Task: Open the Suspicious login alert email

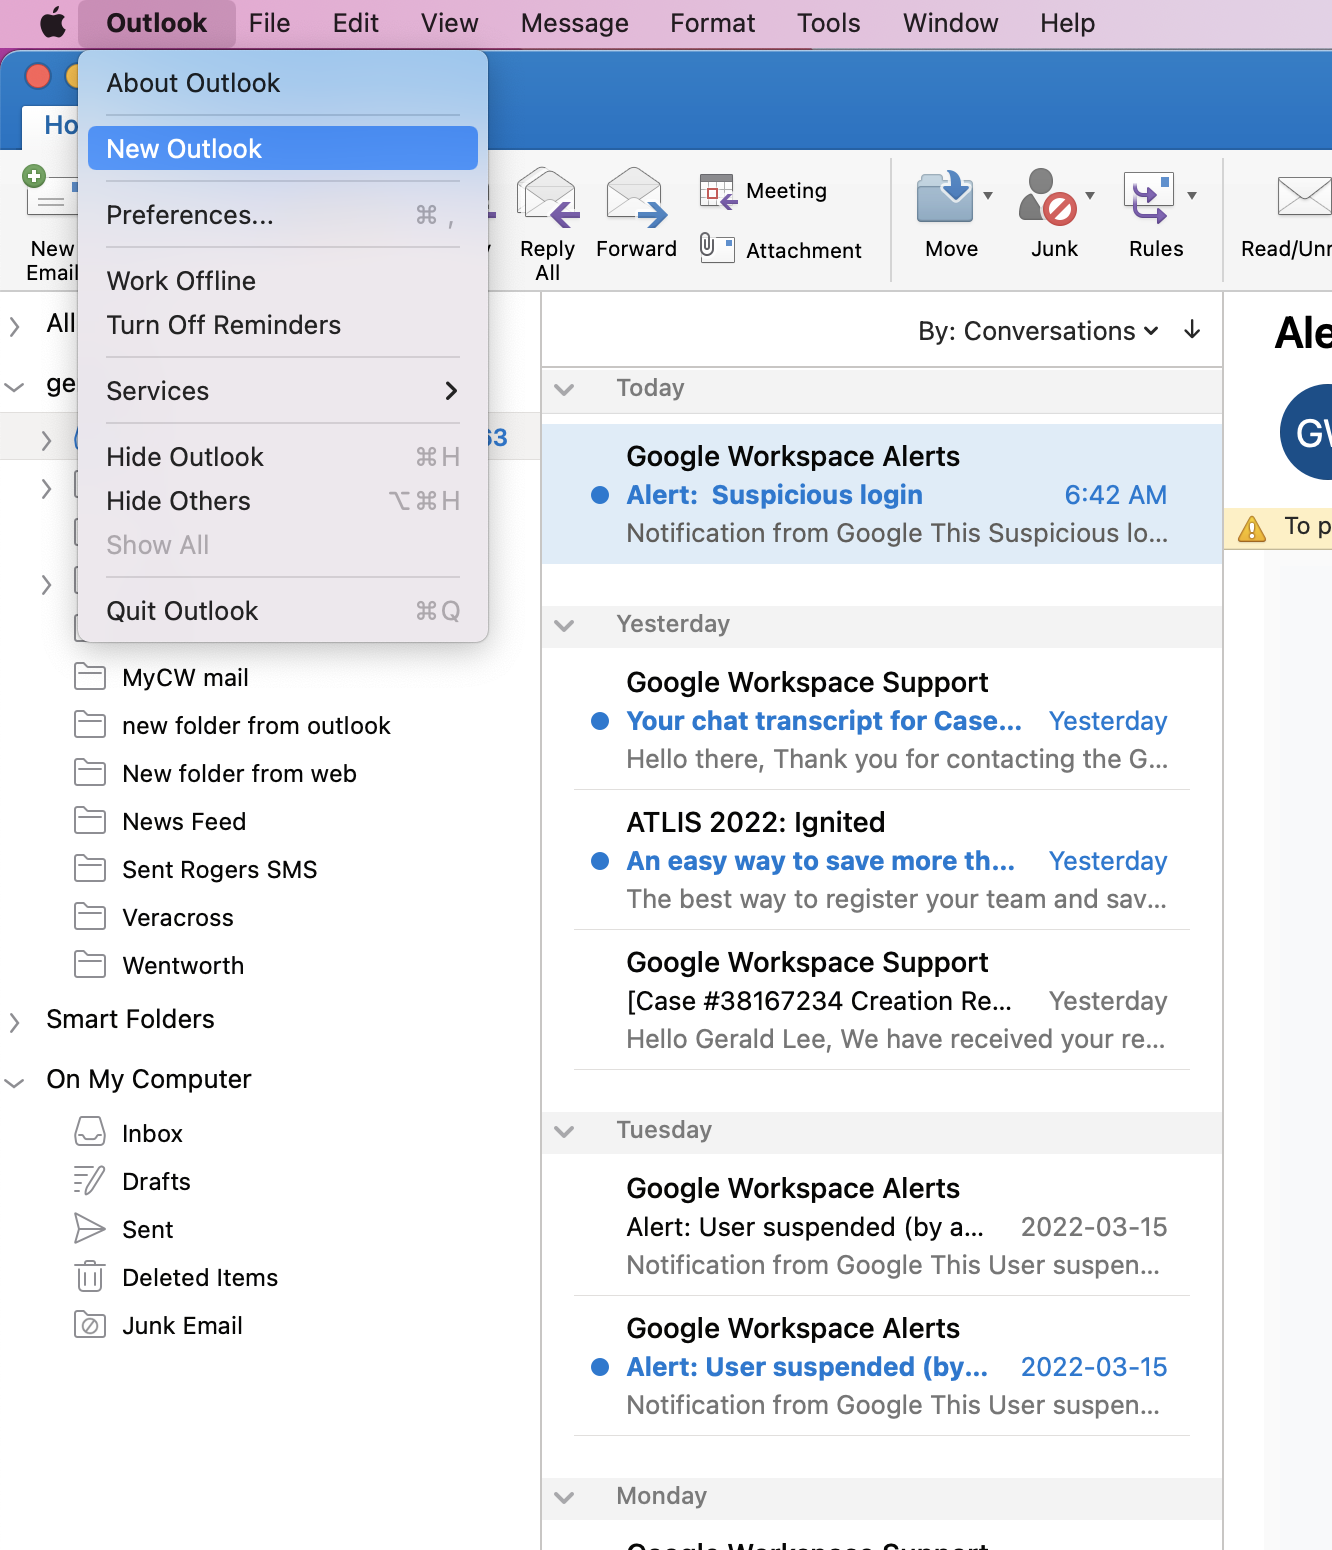Action: pos(882,494)
